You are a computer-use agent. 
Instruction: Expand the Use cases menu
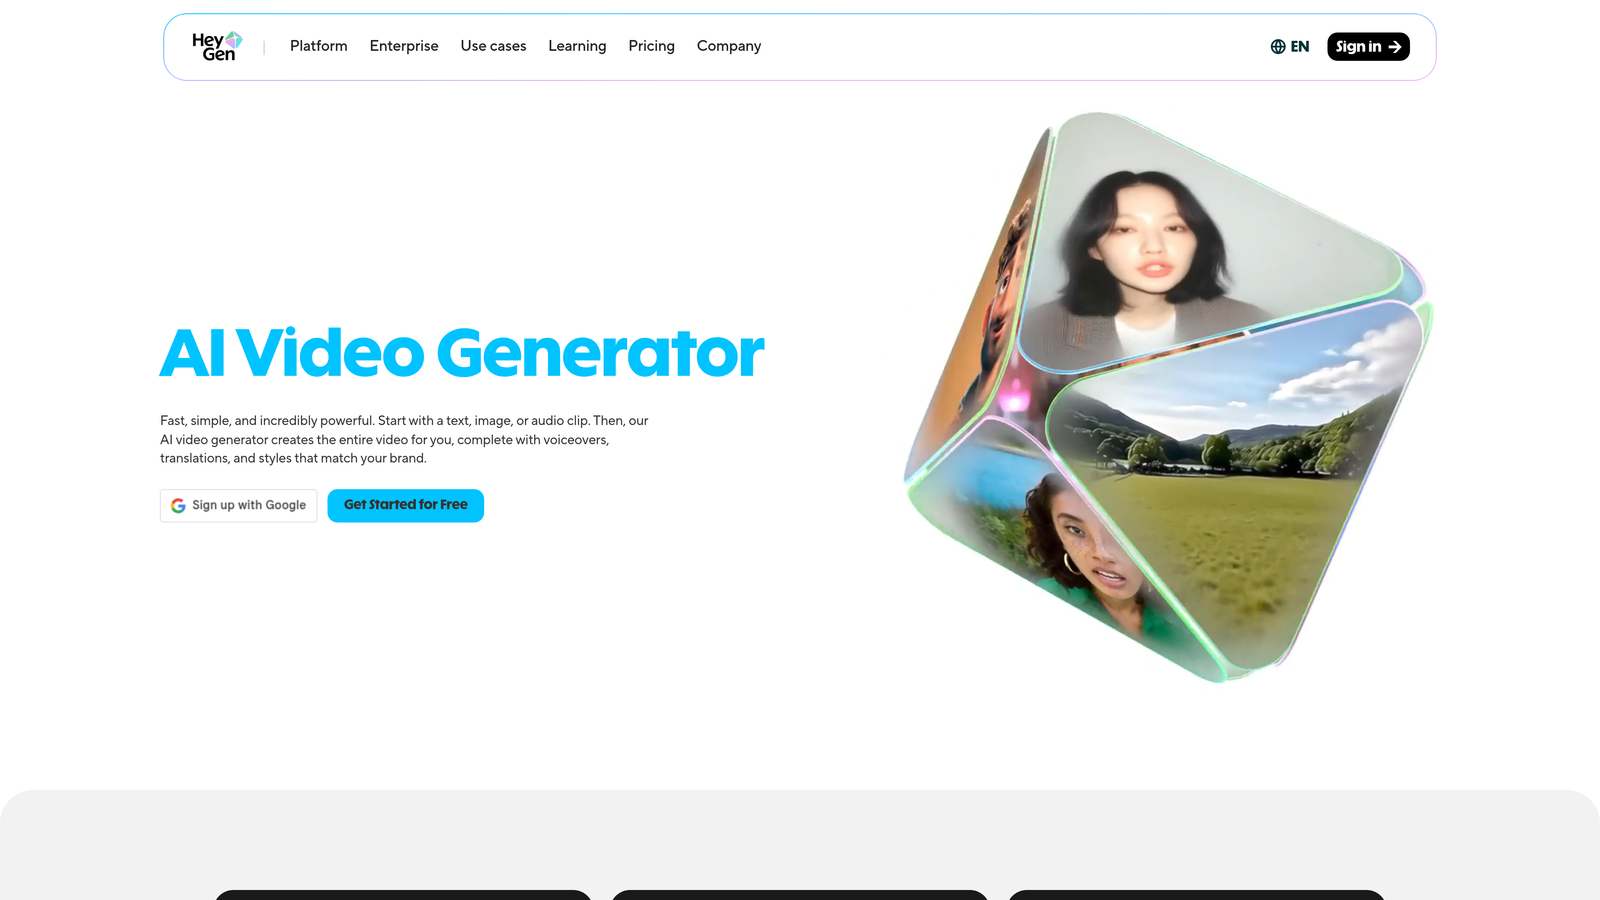coord(493,46)
